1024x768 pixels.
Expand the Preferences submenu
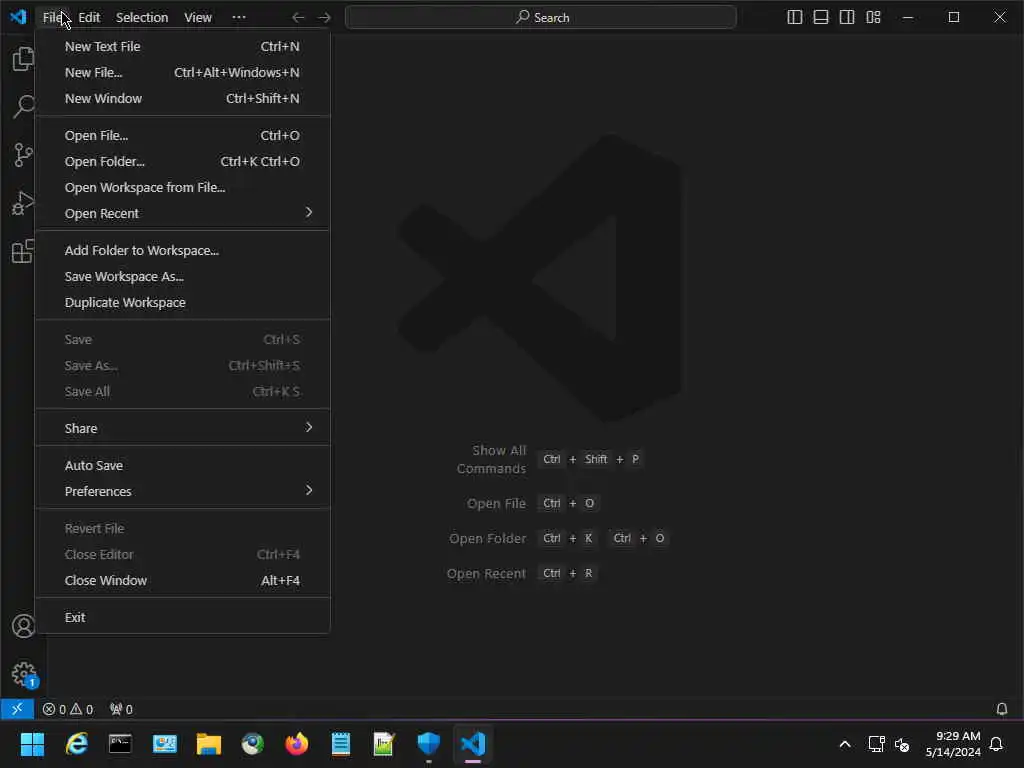pos(182,491)
